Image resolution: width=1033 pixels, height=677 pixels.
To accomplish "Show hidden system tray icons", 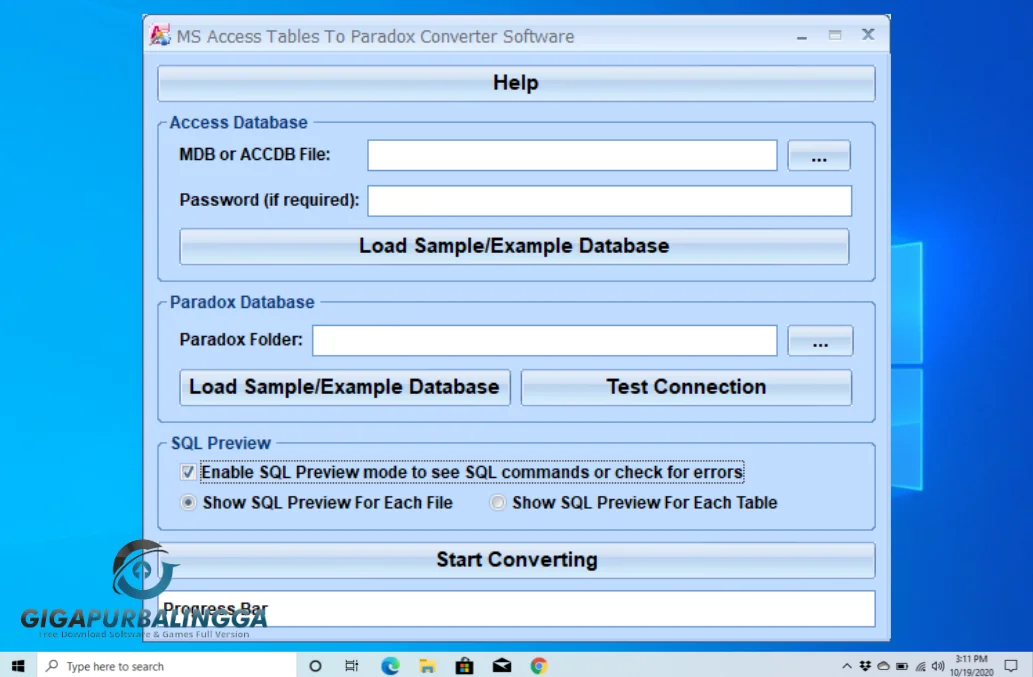I will [x=847, y=666].
